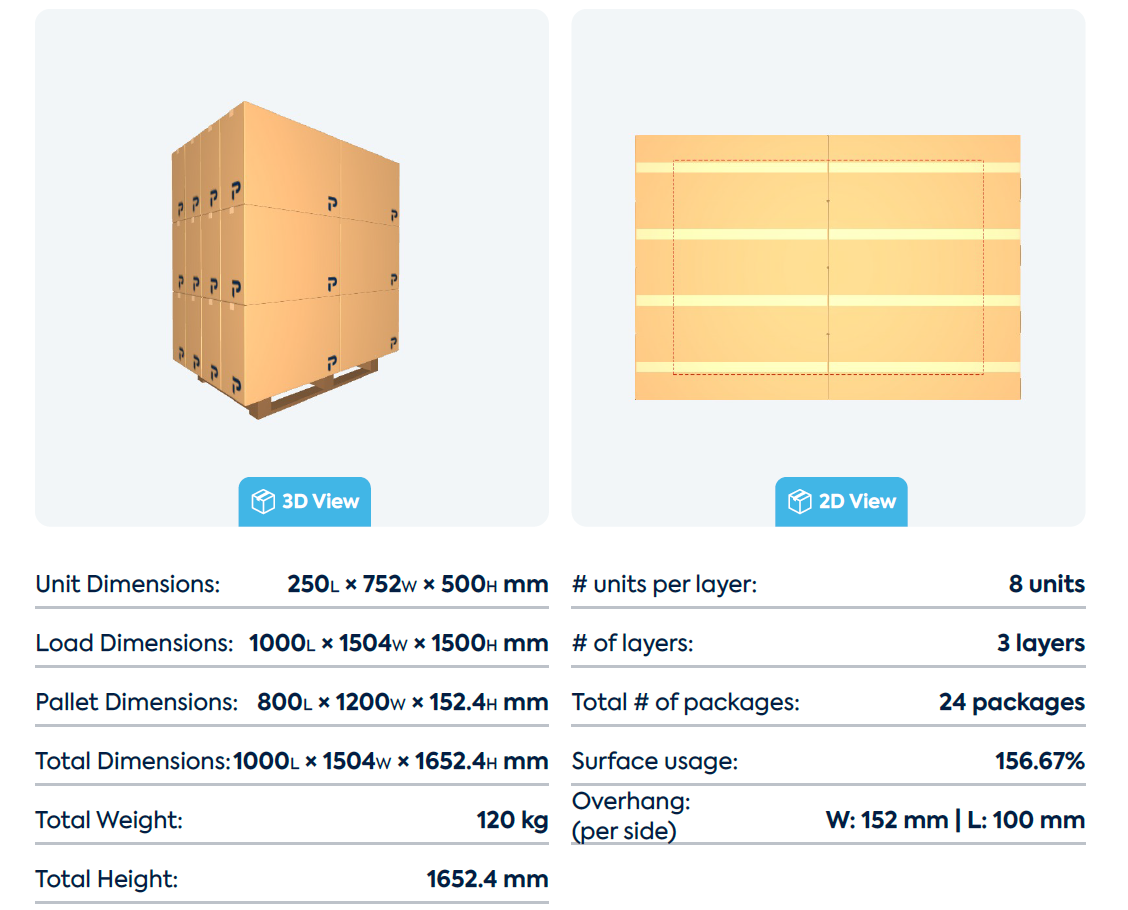Select the Load Dimensions row

[292, 643]
